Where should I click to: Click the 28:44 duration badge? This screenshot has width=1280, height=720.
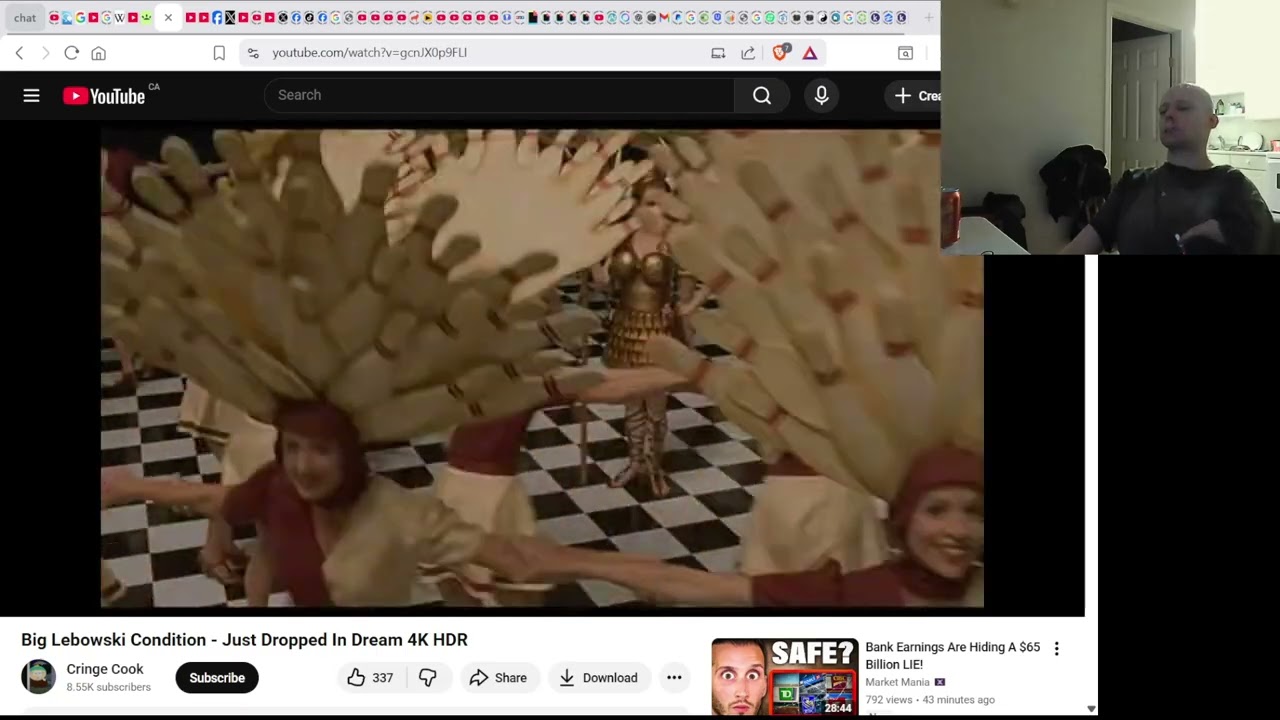click(x=838, y=708)
